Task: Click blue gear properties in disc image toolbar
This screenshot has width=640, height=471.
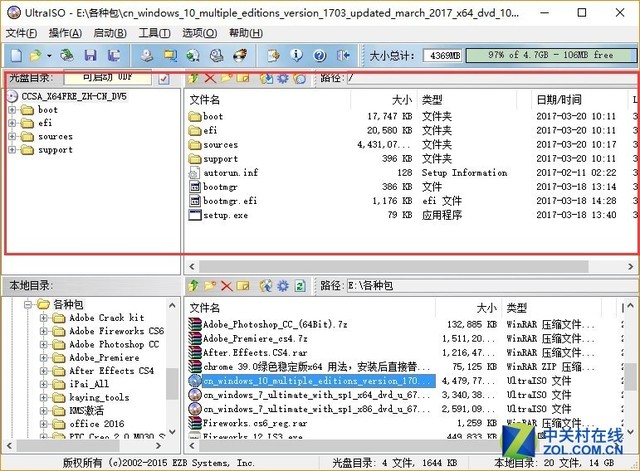Action: click(x=282, y=78)
